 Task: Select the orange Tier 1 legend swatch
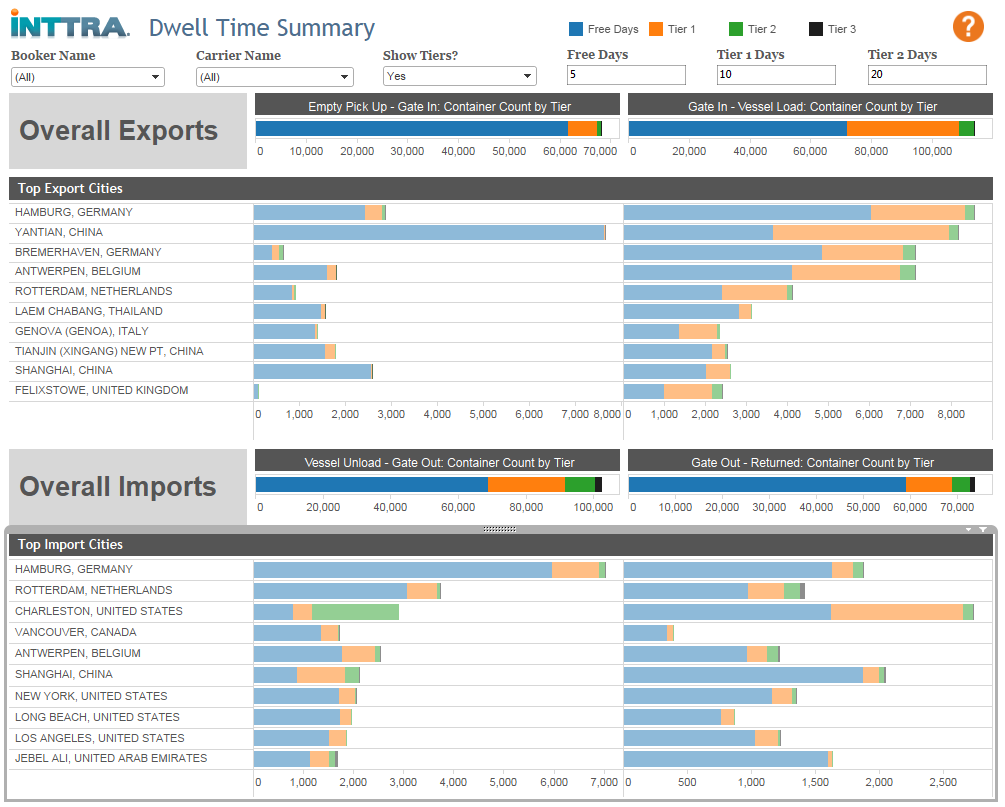(x=656, y=29)
